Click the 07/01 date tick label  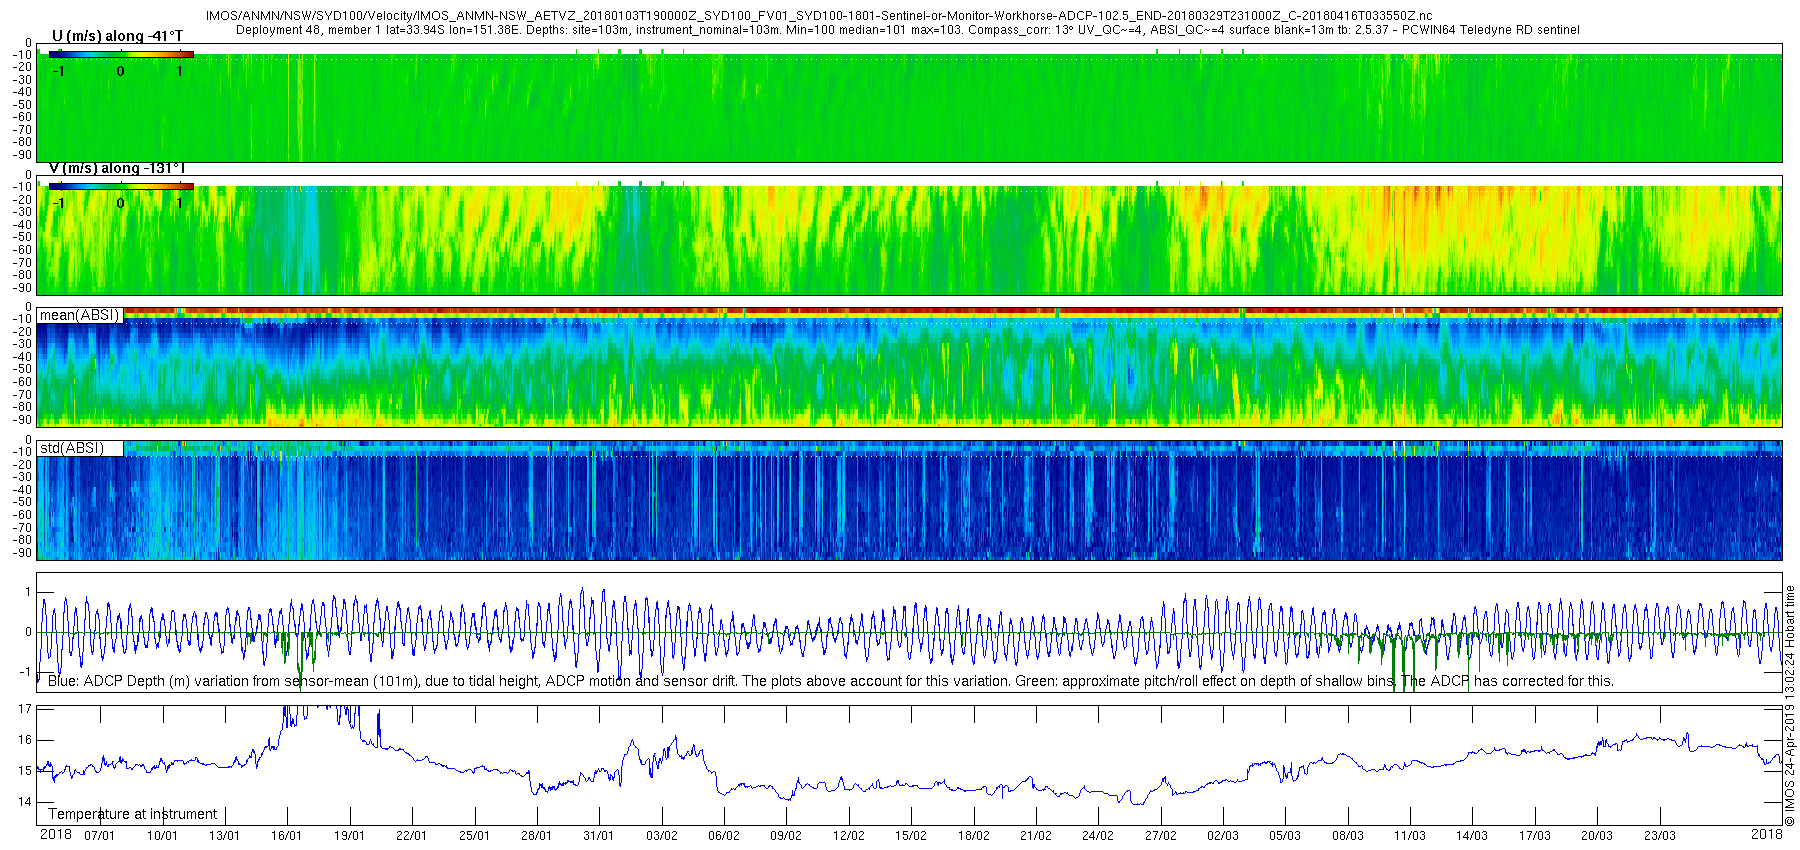(99, 836)
